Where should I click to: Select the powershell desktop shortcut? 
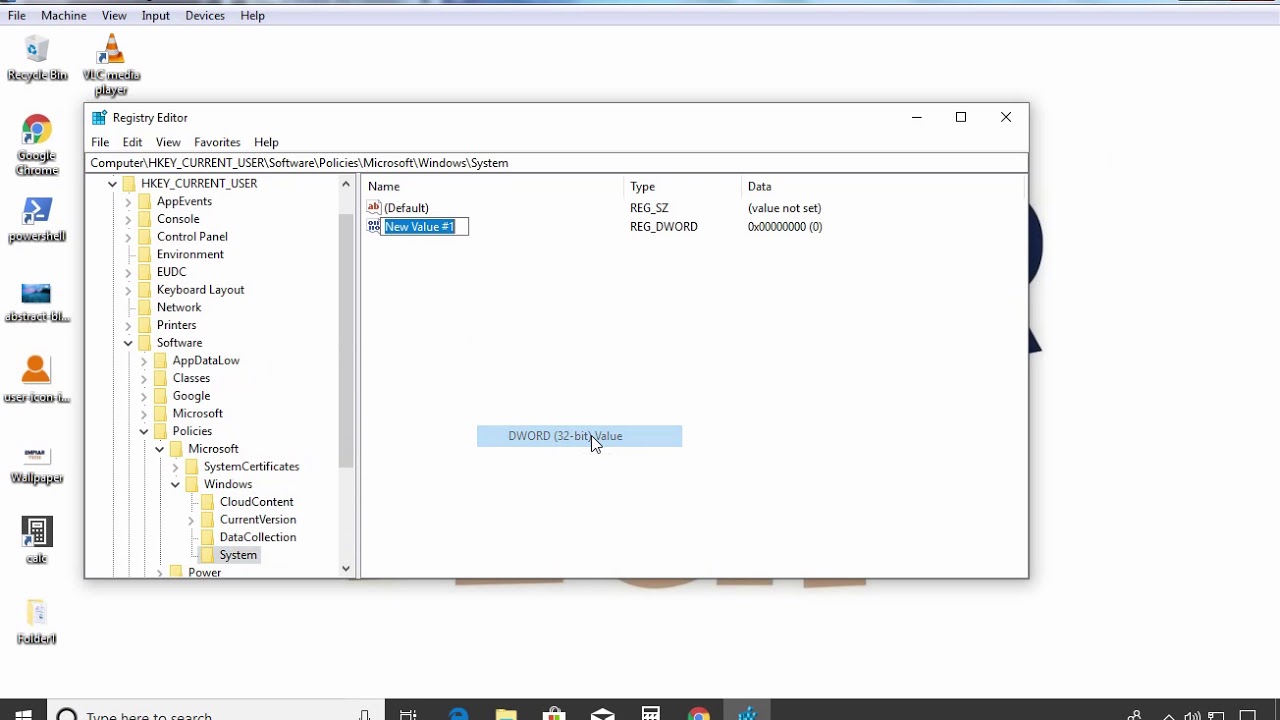[x=37, y=220]
